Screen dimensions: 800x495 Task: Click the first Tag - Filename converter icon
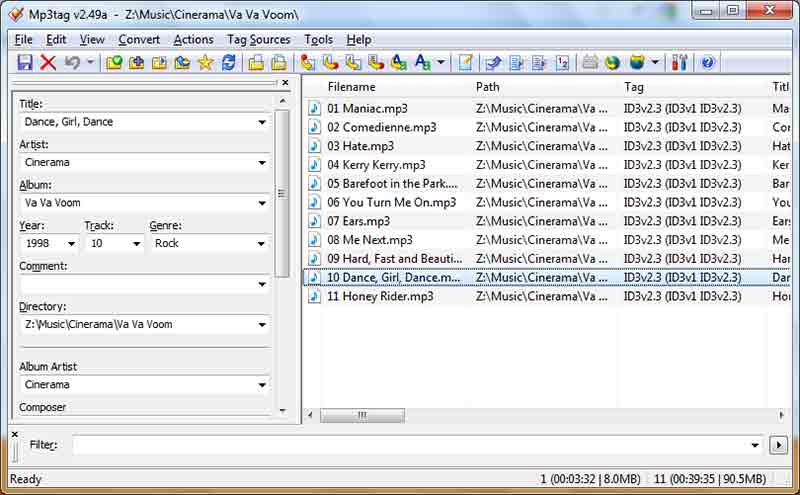coord(307,62)
